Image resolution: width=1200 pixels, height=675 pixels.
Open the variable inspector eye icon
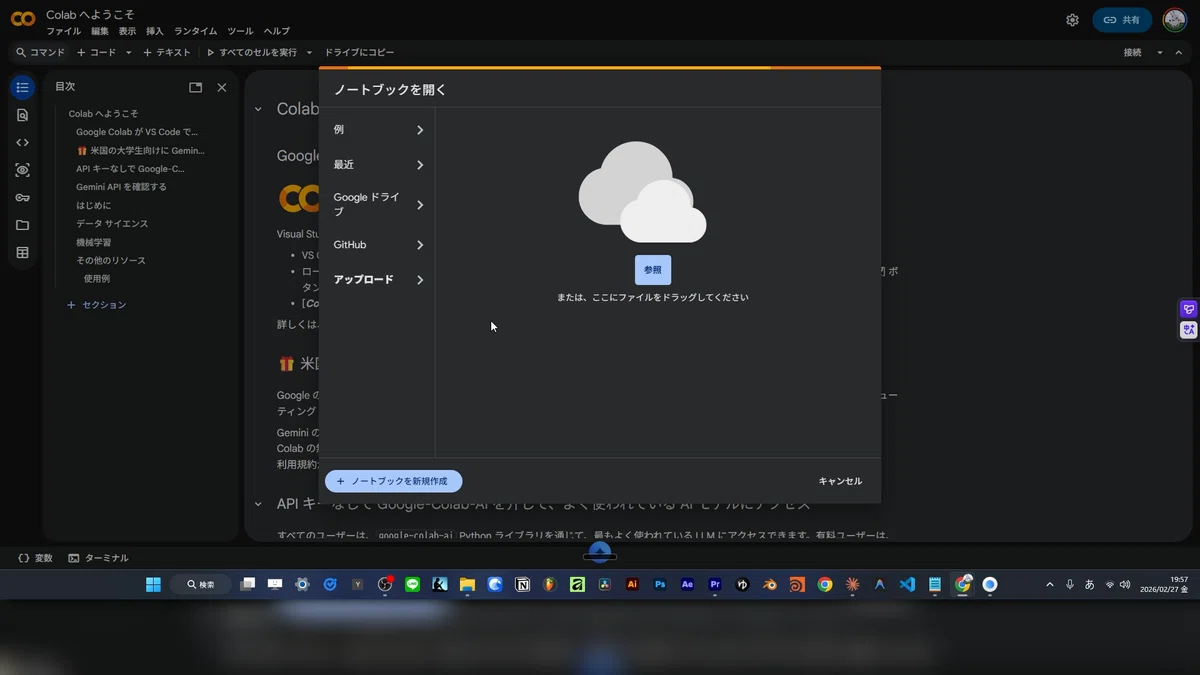point(22,170)
